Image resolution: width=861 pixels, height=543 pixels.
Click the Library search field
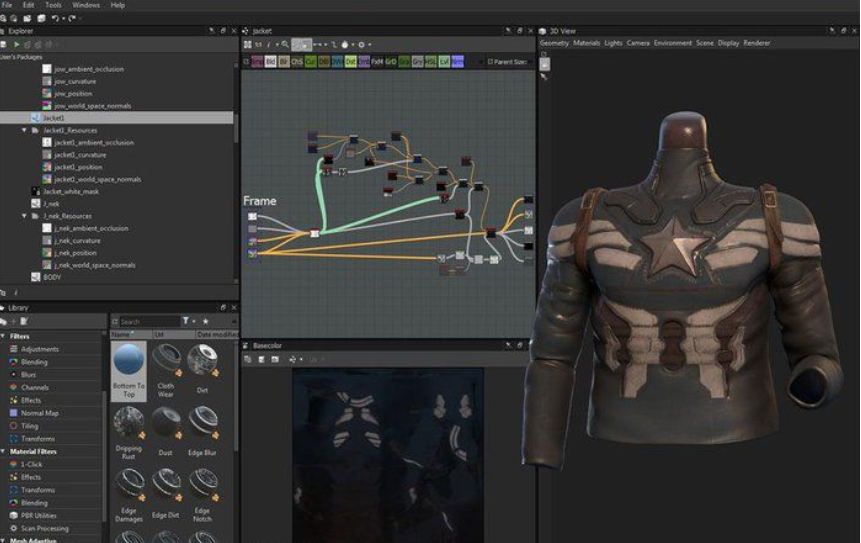[x=150, y=321]
